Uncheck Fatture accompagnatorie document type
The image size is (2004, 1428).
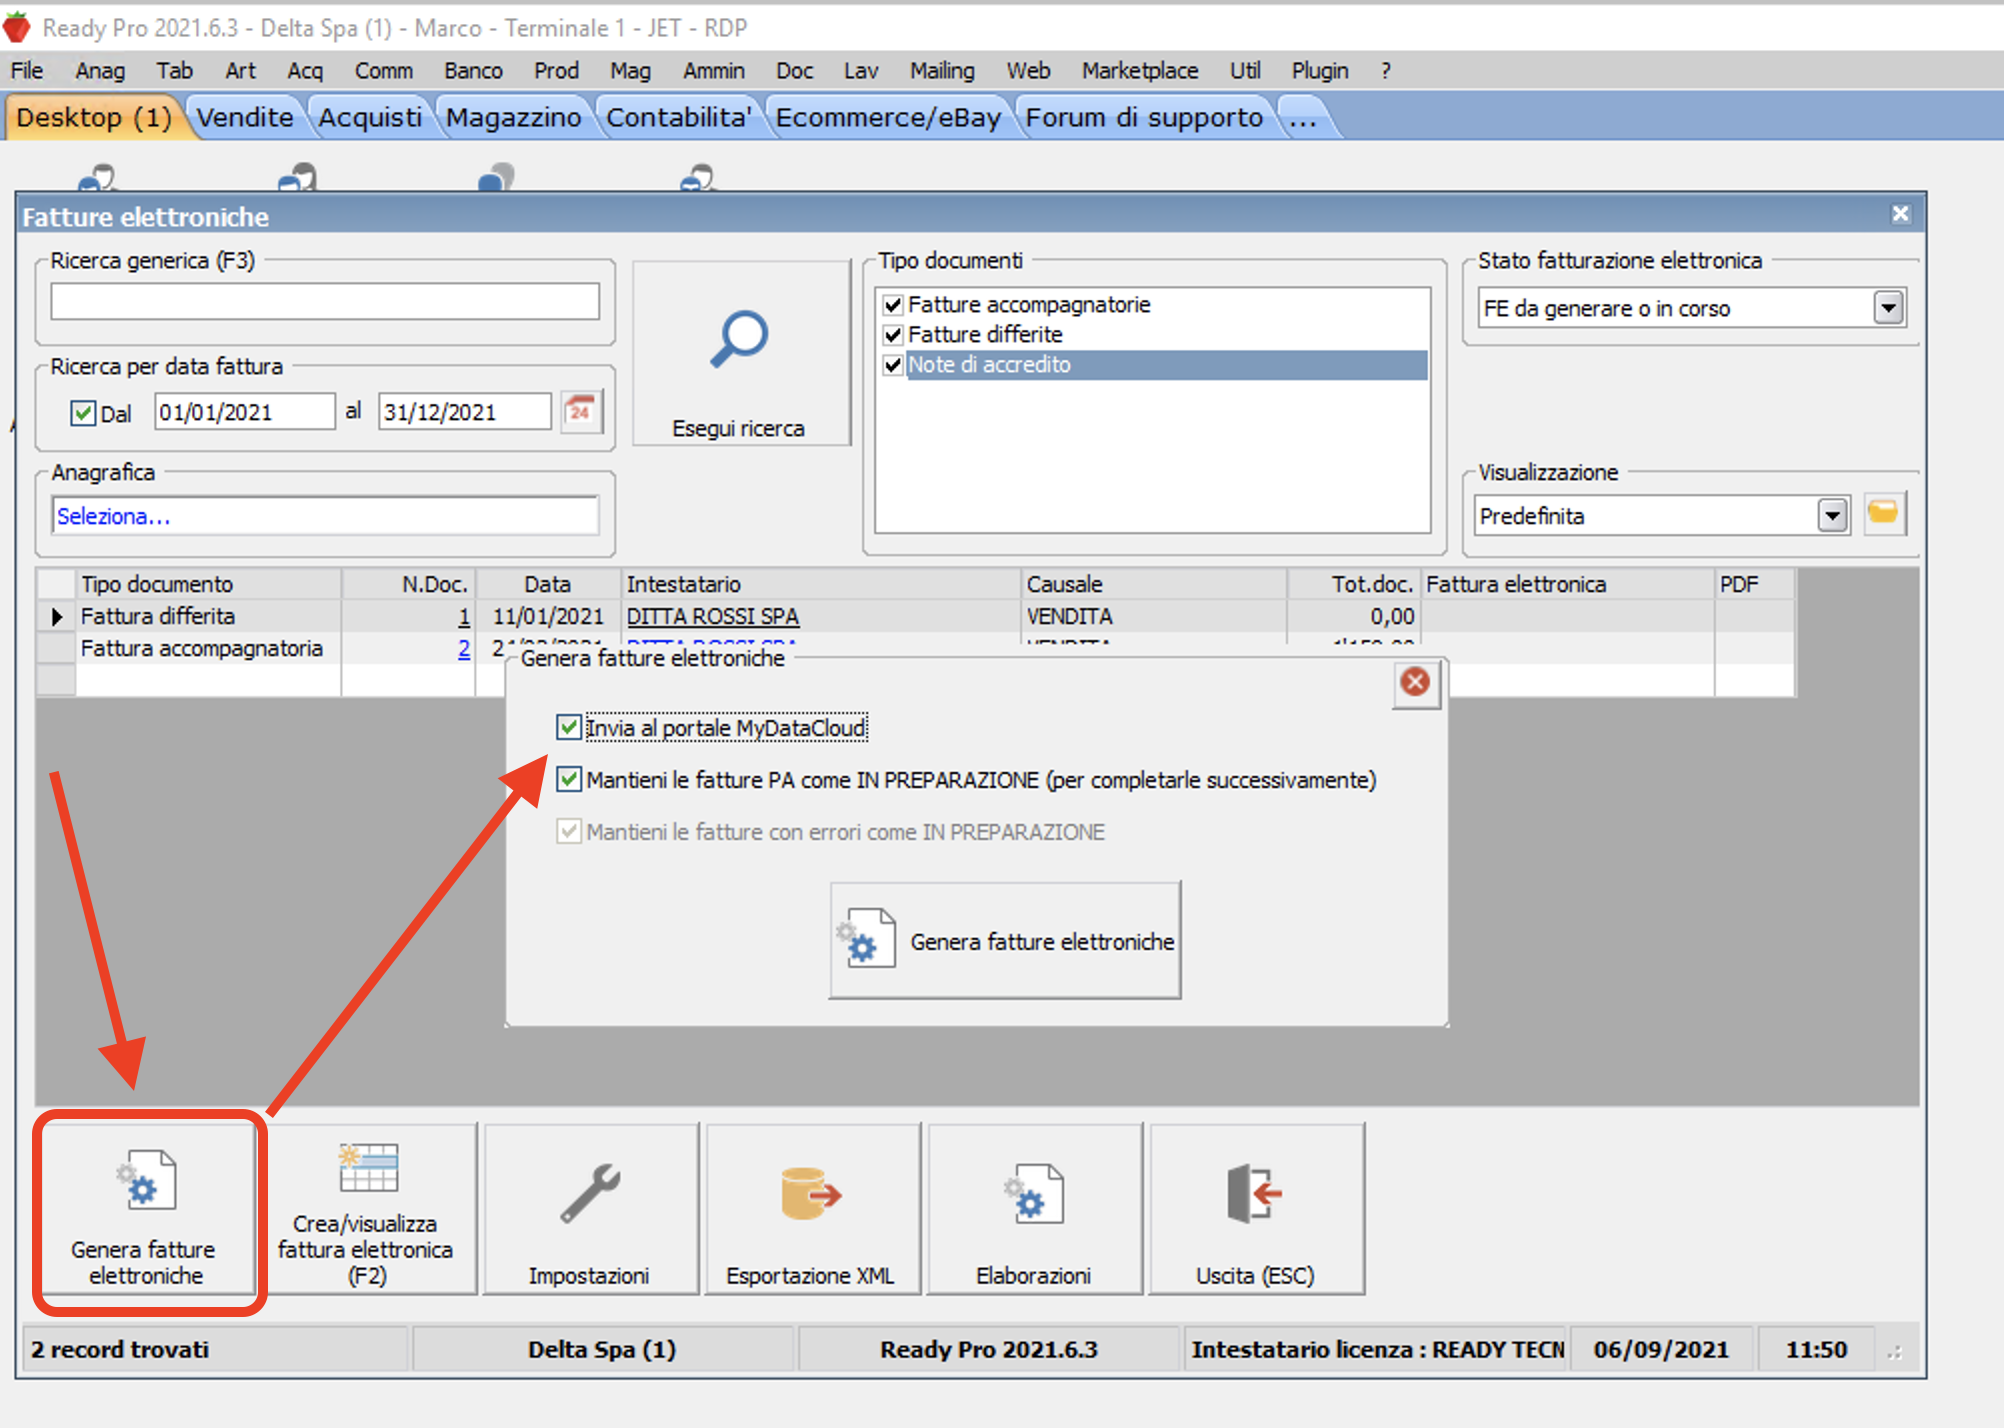(893, 304)
